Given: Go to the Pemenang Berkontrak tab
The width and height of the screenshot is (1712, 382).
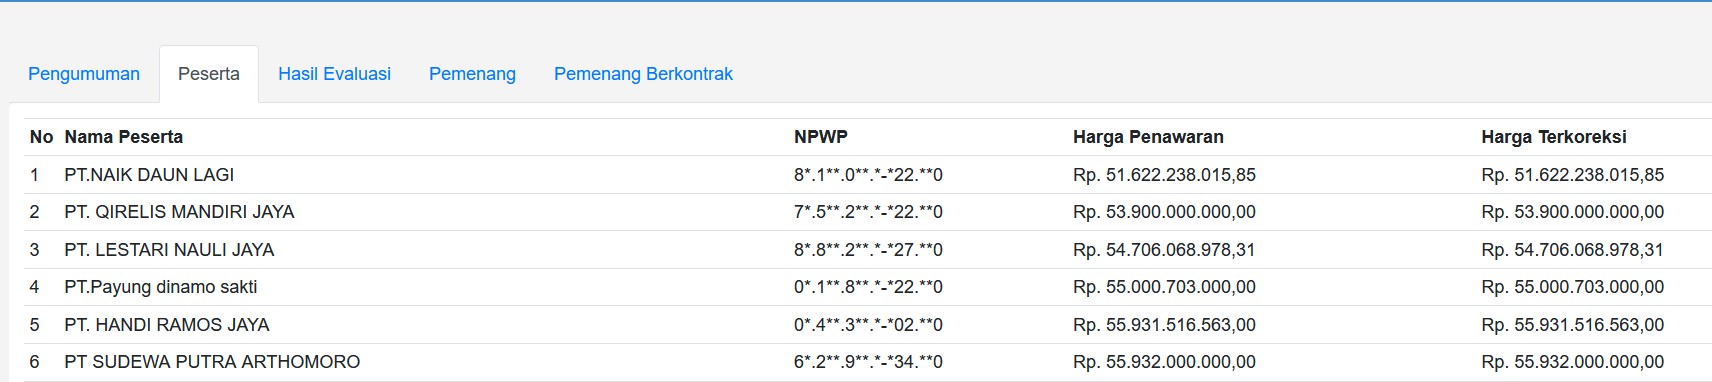Looking at the screenshot, I should pyautogui.click(x=643, y=74).
